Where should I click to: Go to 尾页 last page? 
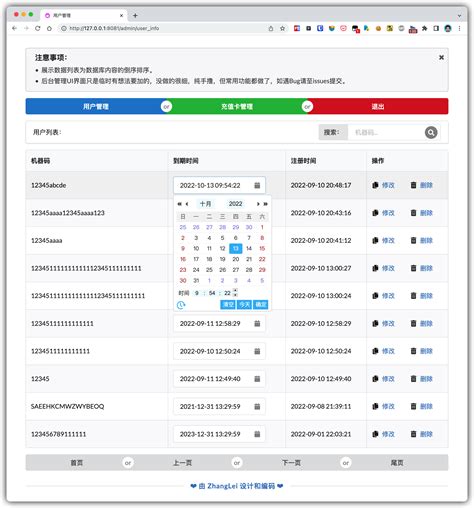(x=397, y=463)
